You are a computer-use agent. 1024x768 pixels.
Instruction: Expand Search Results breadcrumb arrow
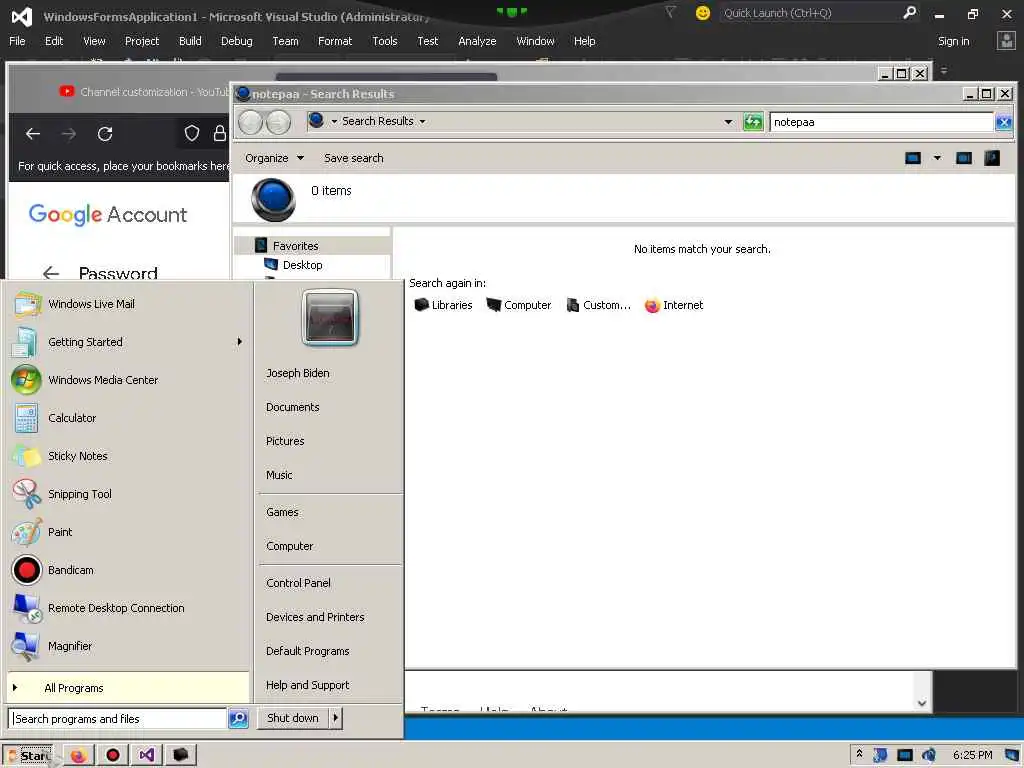(423, 121)
